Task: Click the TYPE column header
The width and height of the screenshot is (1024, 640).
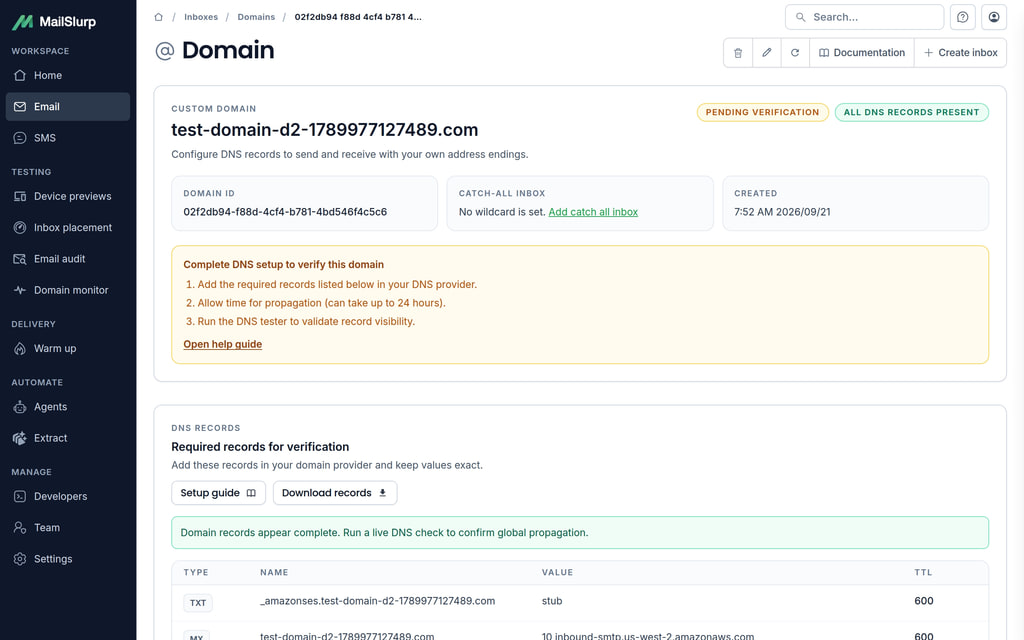Action: [196, 572]
